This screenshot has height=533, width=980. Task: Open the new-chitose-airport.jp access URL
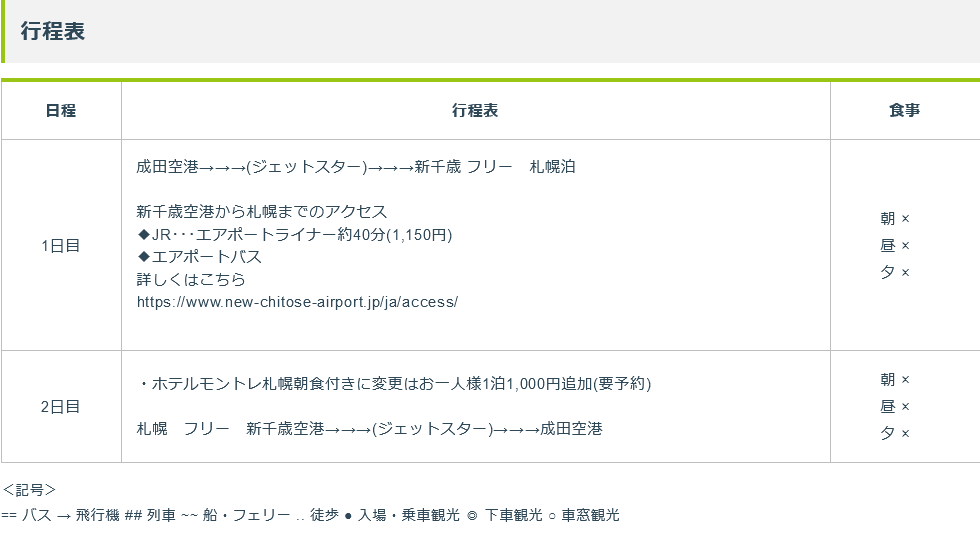coord(298,302)
